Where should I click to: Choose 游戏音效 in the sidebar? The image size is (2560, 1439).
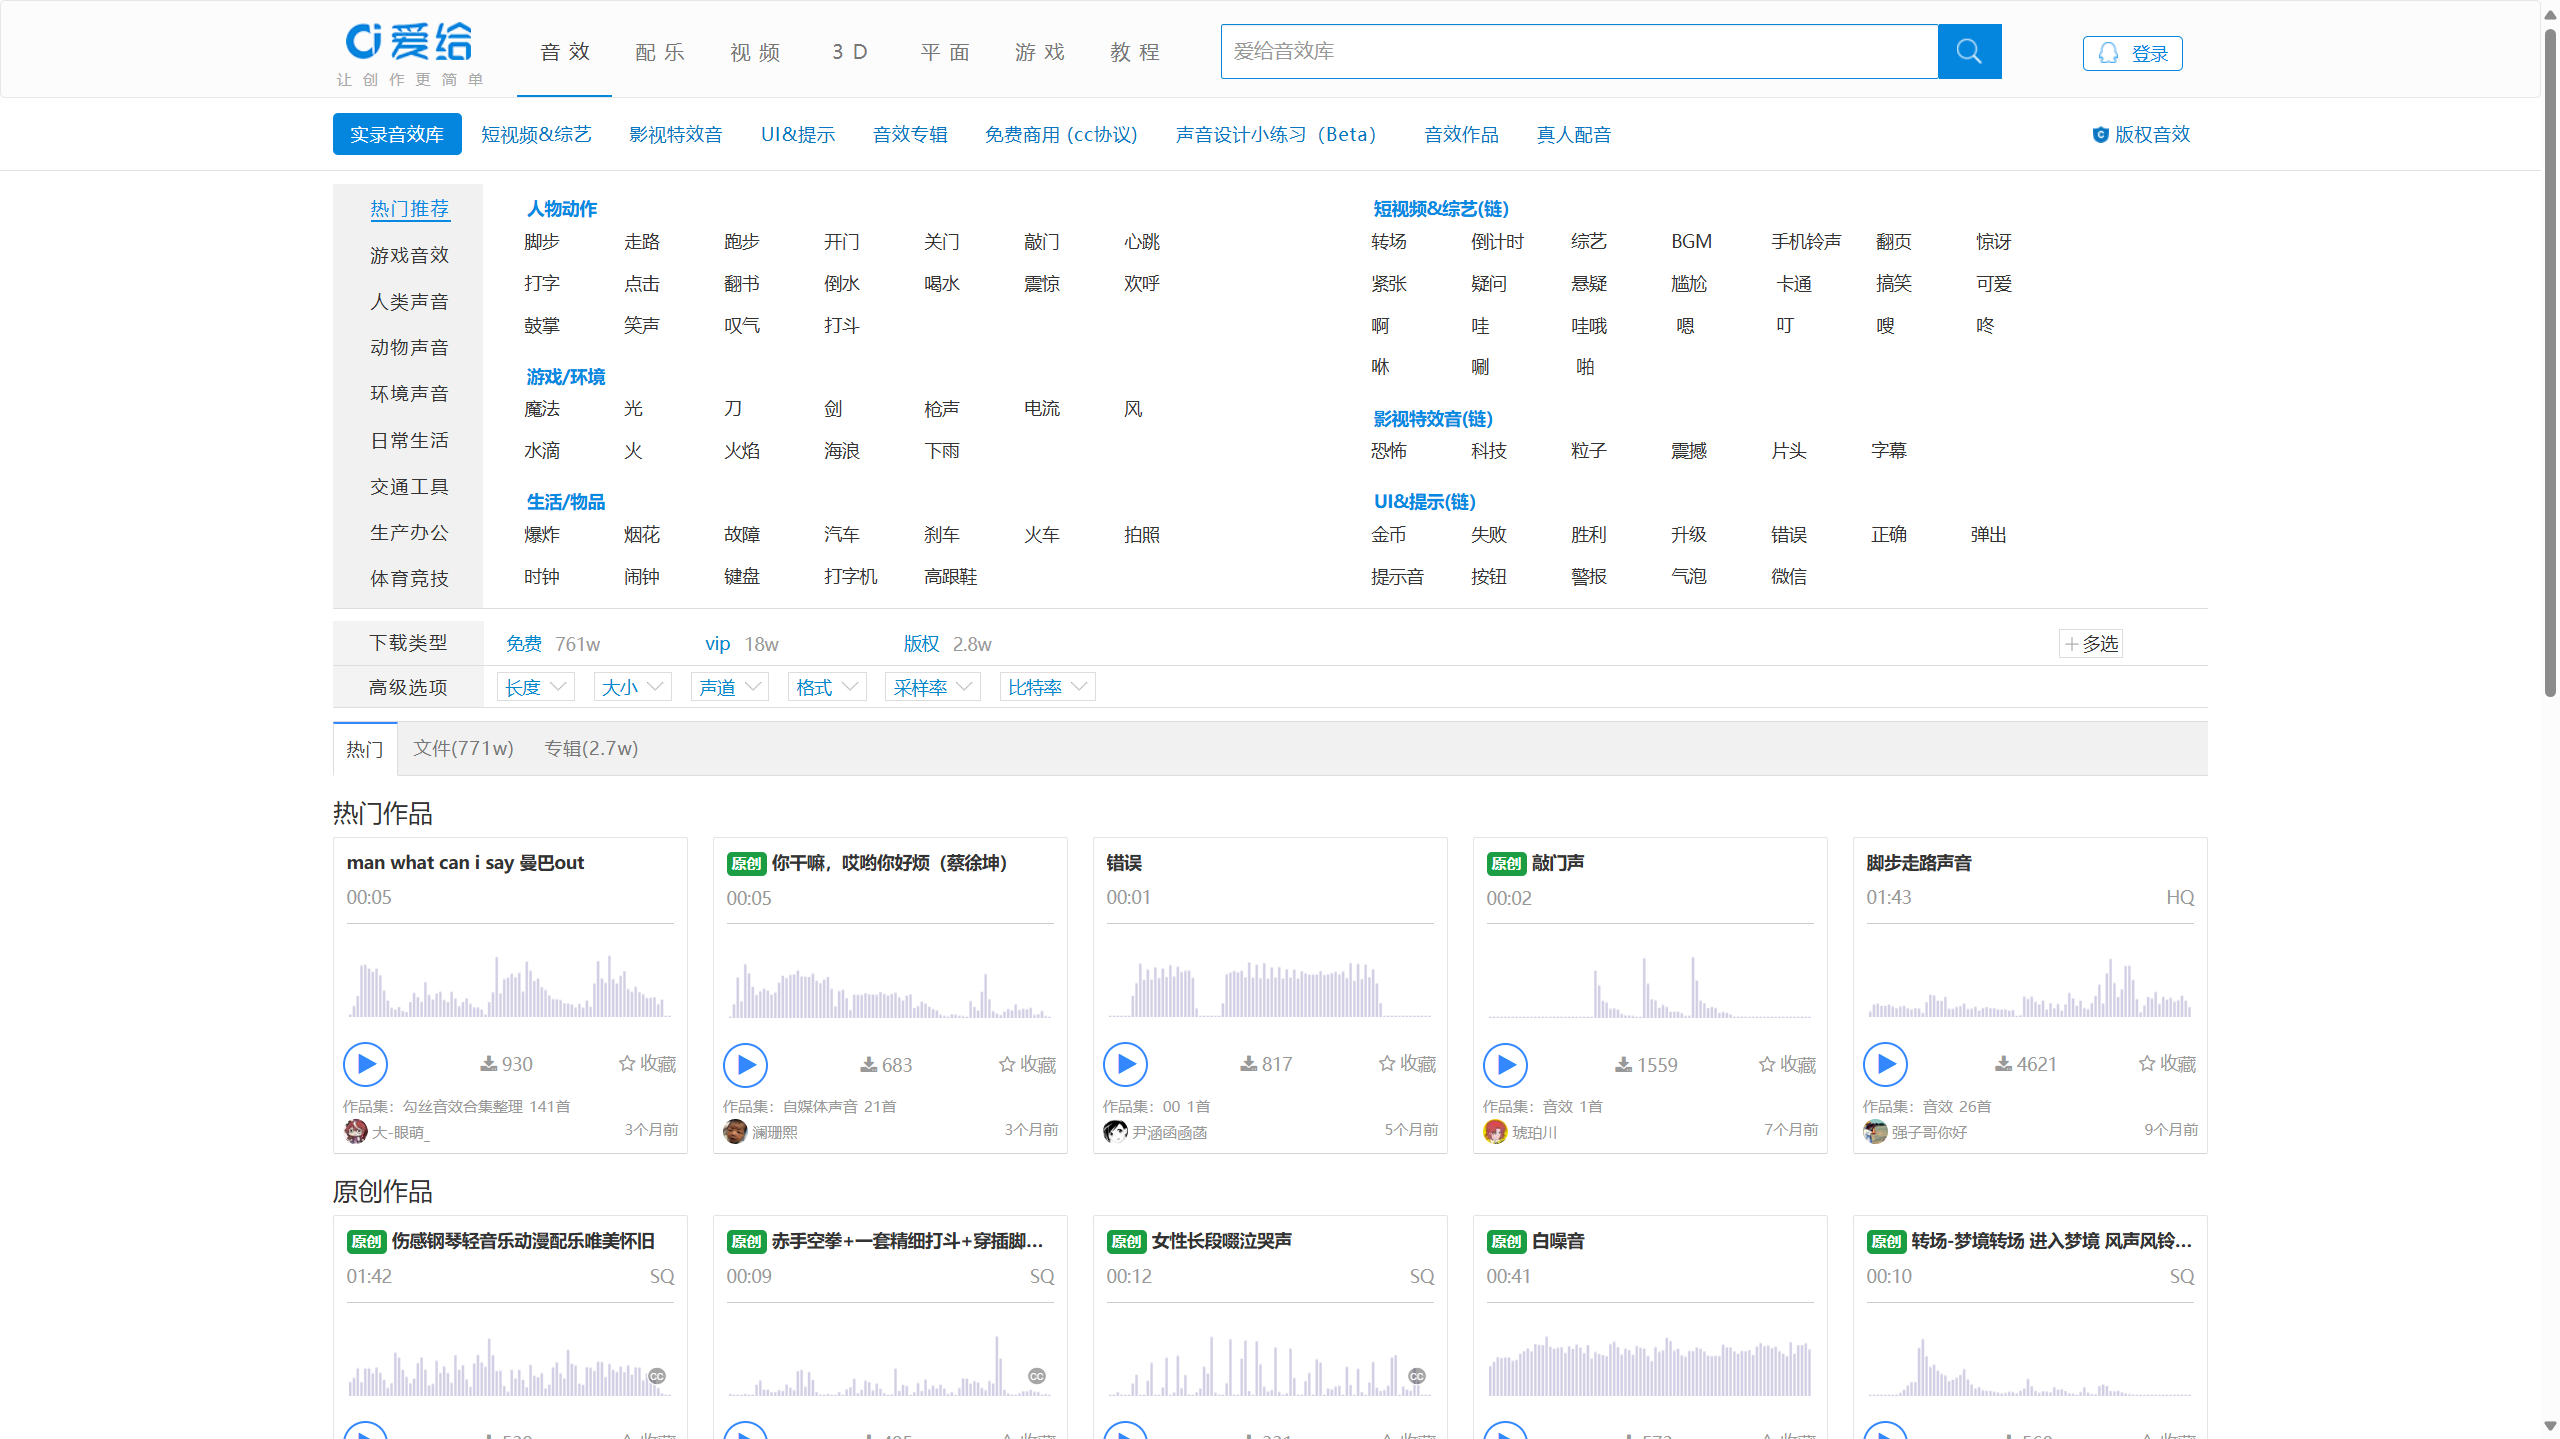[x=408, y=255]
